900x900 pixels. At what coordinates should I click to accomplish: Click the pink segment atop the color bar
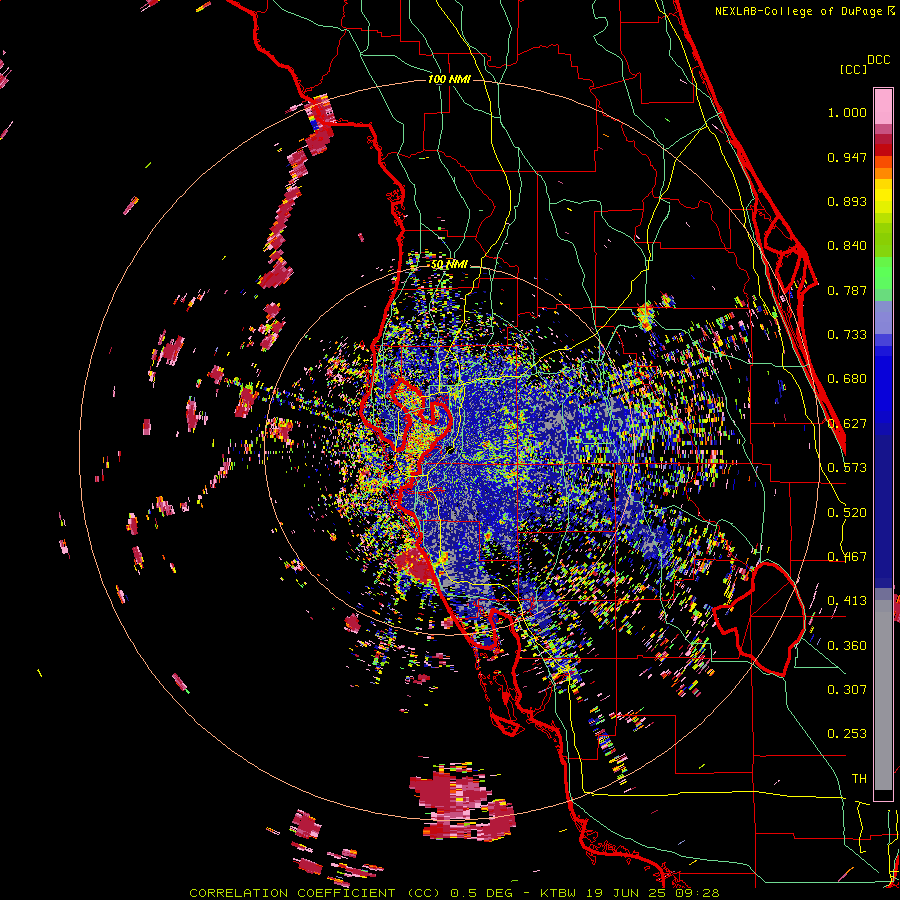tap(883, 107)
